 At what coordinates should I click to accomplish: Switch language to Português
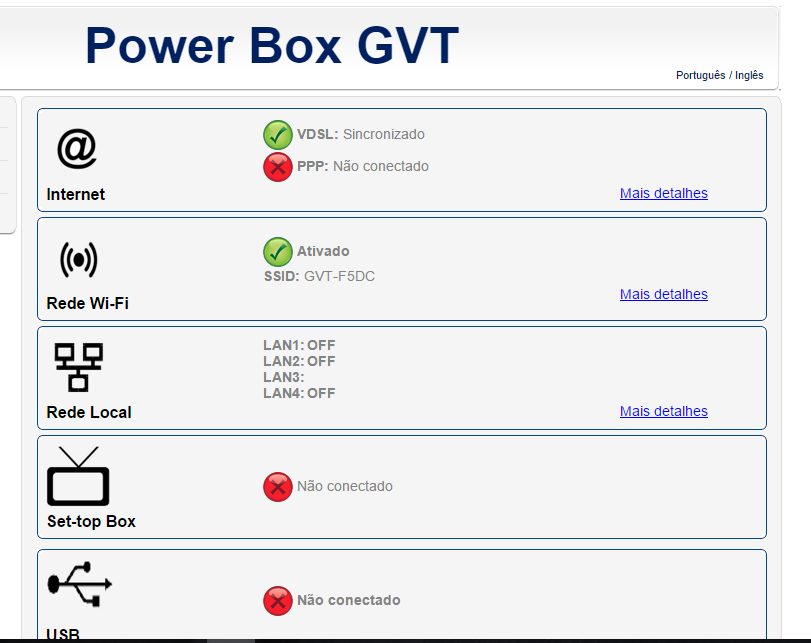pos(700,76)
